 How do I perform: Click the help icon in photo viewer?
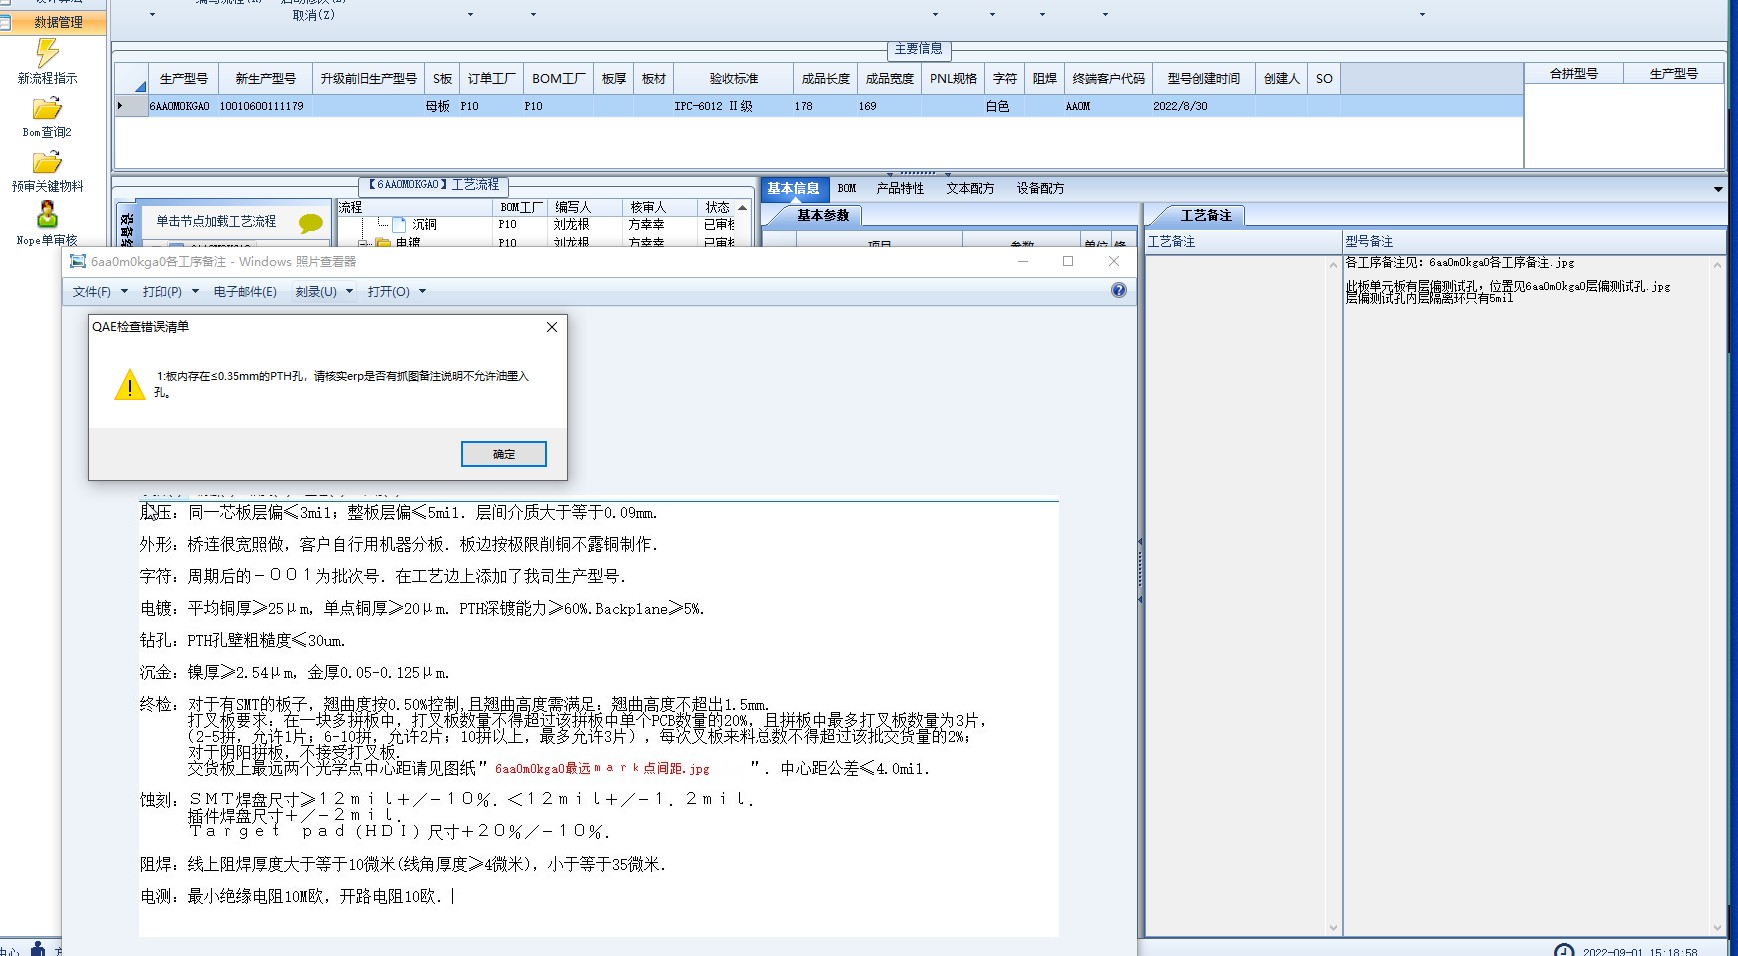pos(1119,290)
